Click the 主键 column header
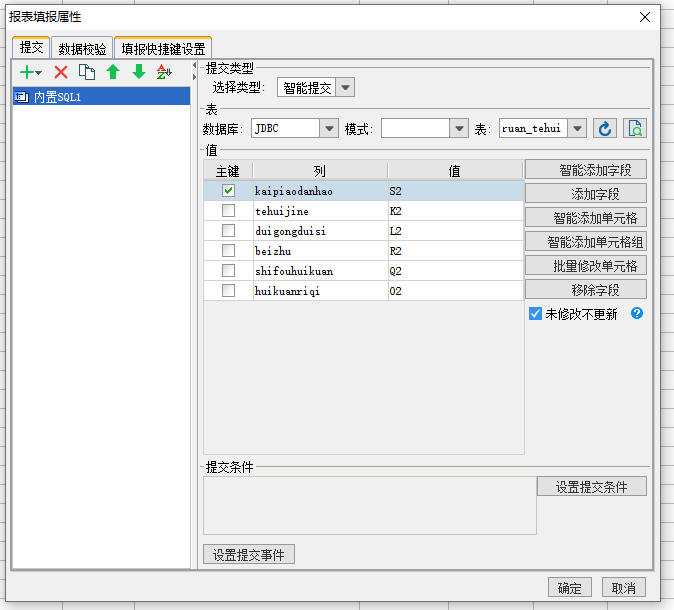Image resolution: width=674 pixels, height=610 pixels. [x=228, y=171]
